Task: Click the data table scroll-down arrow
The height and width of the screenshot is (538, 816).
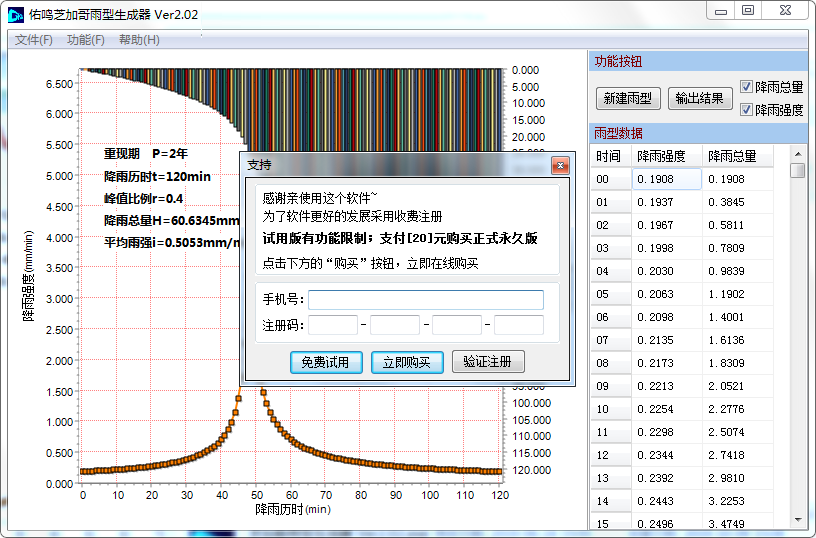Action: pyautogui.click(x=797, y=520)
